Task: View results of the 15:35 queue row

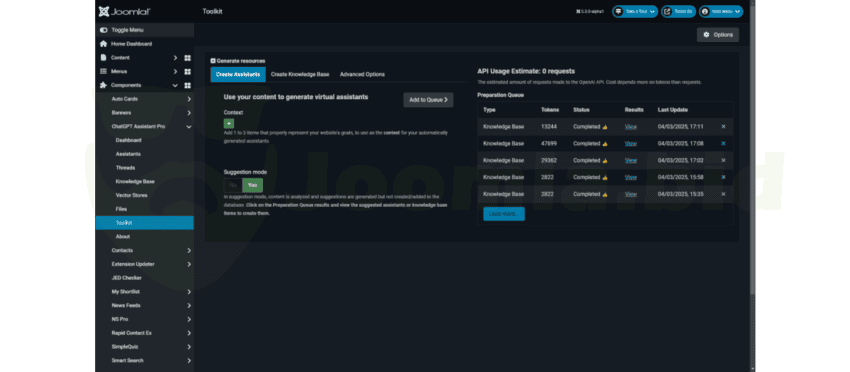Action: [630, 194]
